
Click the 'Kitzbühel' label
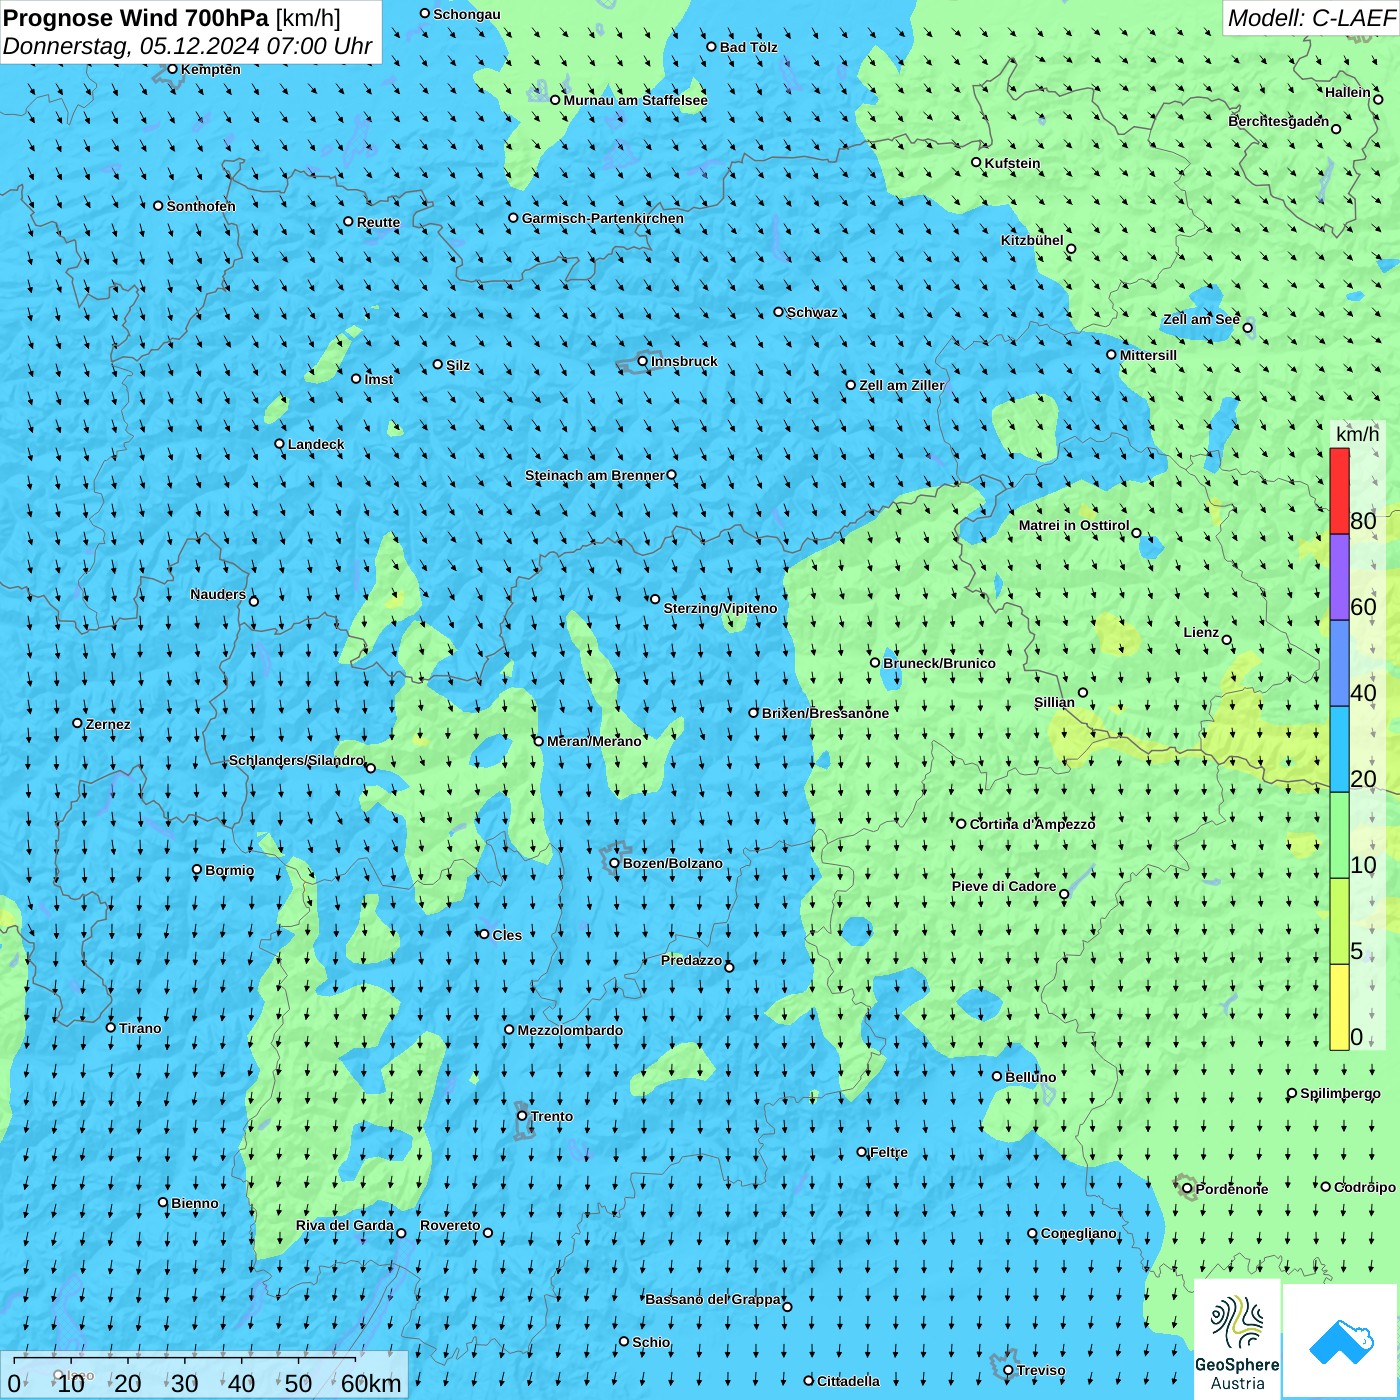click(x=1032, y=240)
